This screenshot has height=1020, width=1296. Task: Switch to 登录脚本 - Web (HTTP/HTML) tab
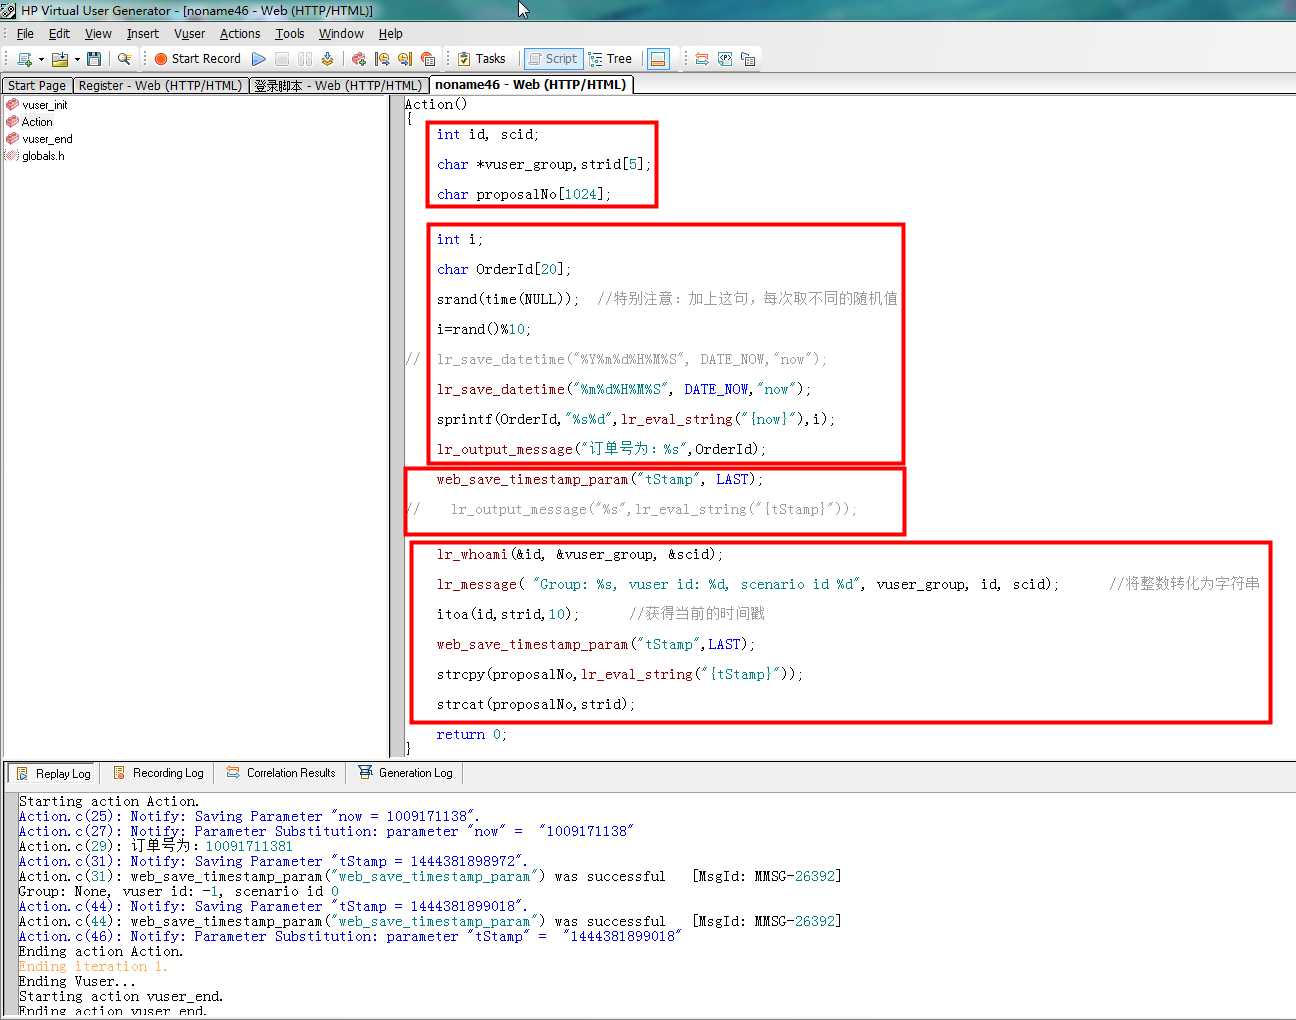(338, 86)
